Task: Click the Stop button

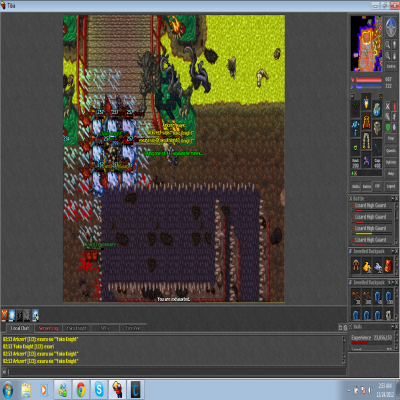Action: click(391, 138)
